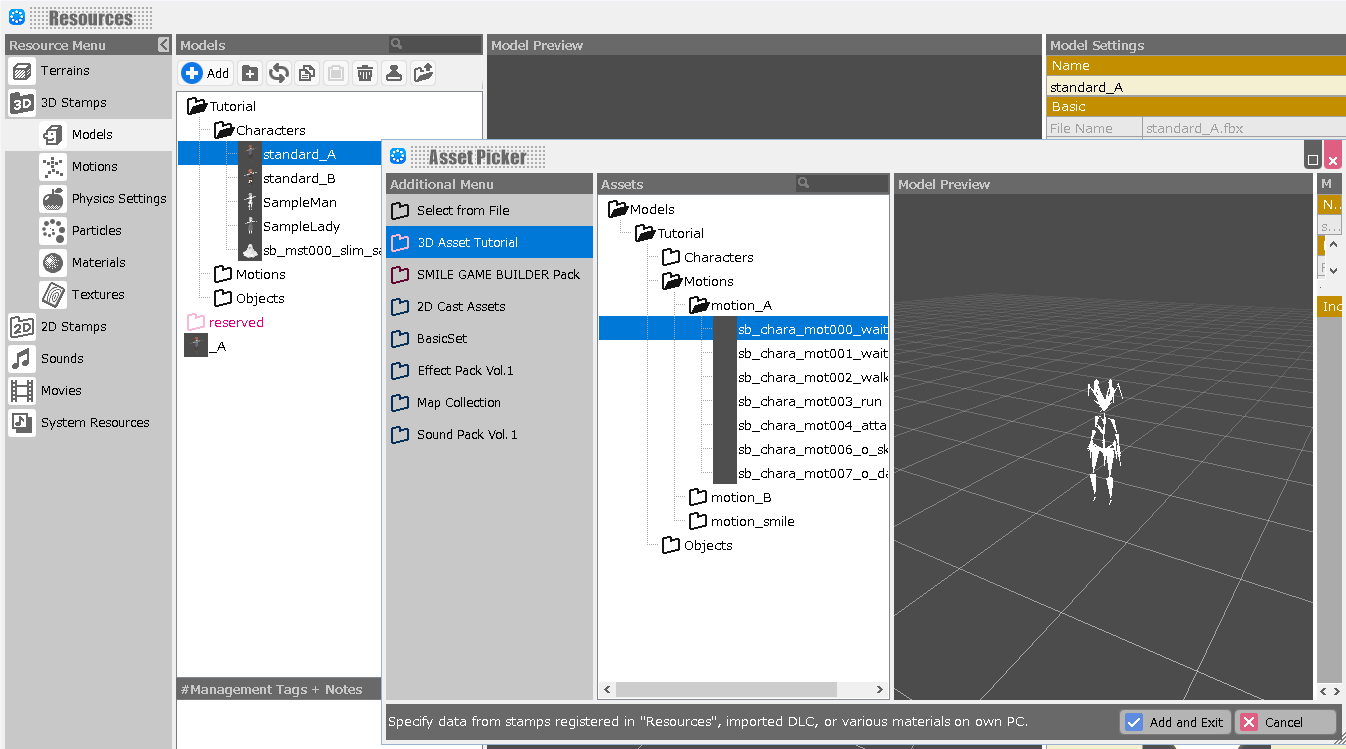Open Particles in the Resource Menu
1346x749 pixels.
click(96, 231)
